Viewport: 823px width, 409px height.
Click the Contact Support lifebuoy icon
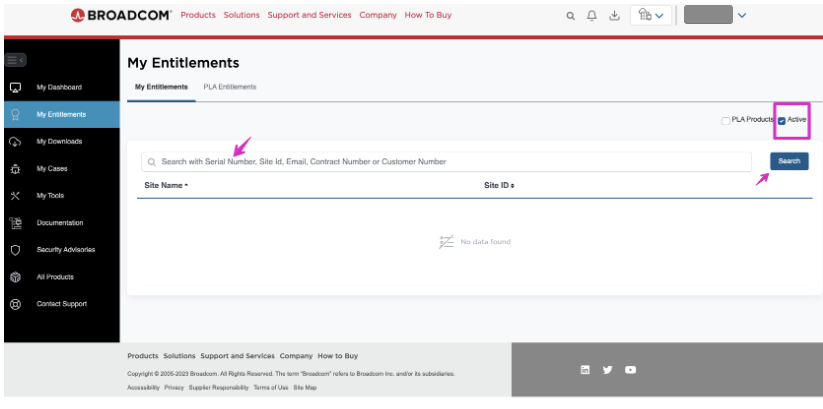(x=15, y=304)
